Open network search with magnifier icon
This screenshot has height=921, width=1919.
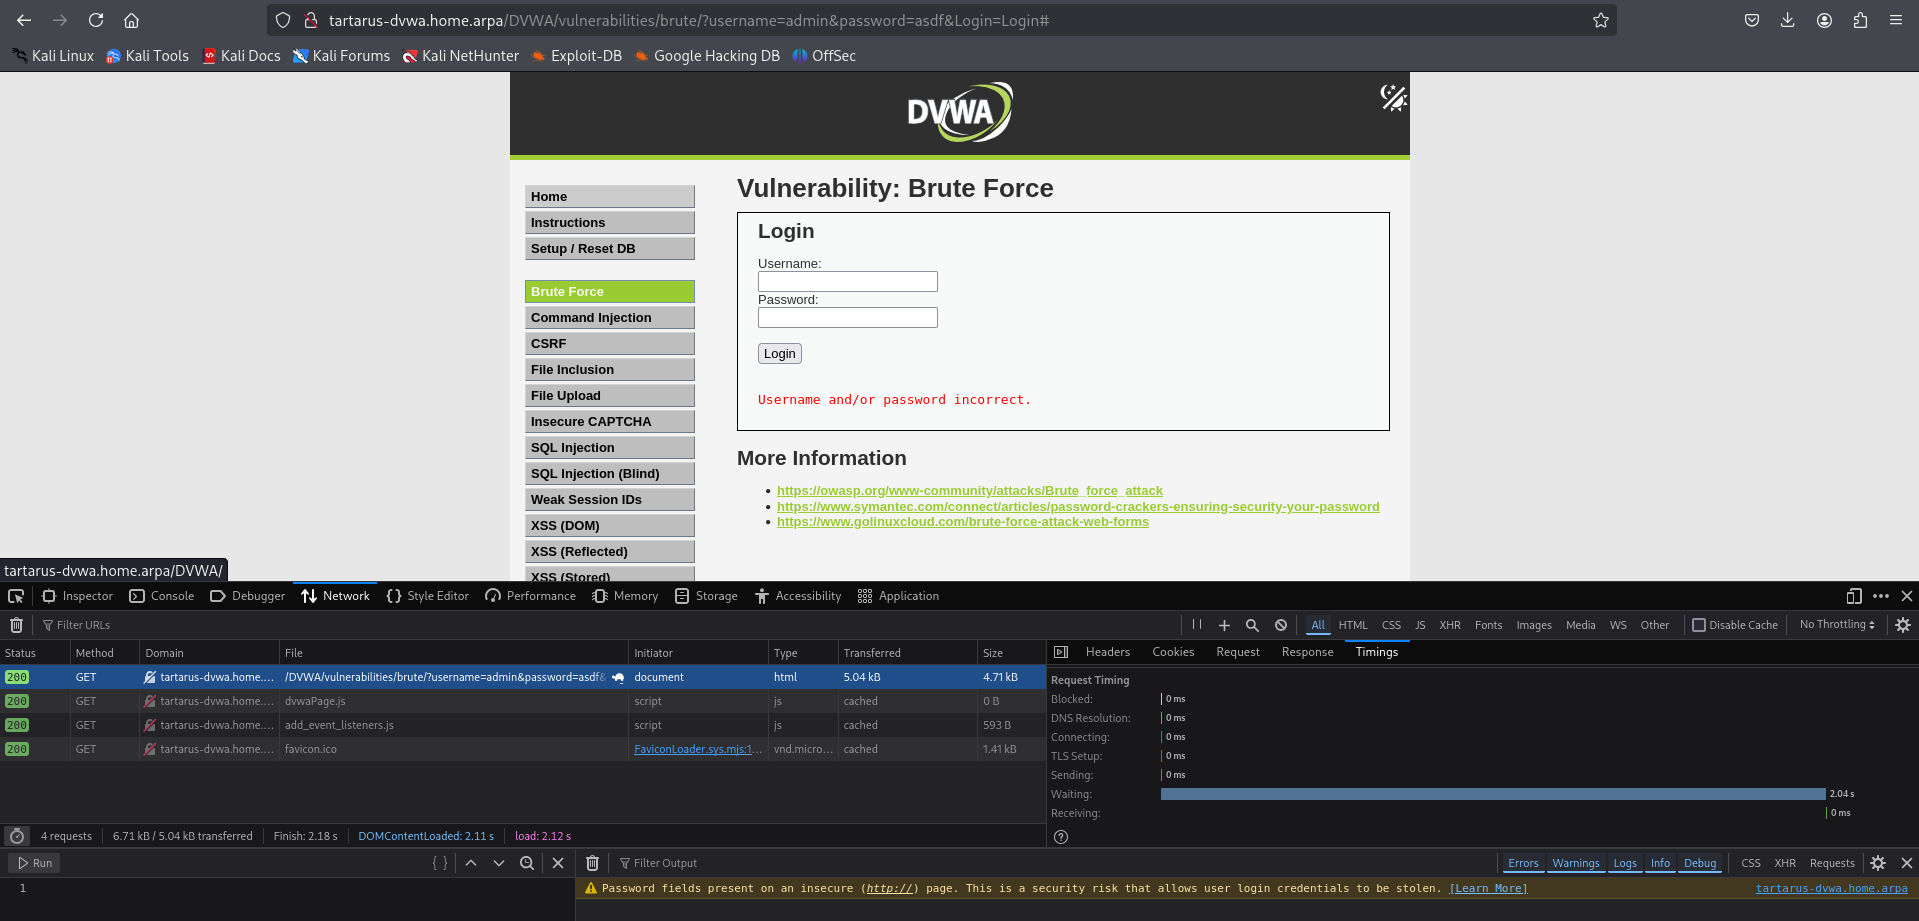pyautogui.click(x=1252, y=625)
